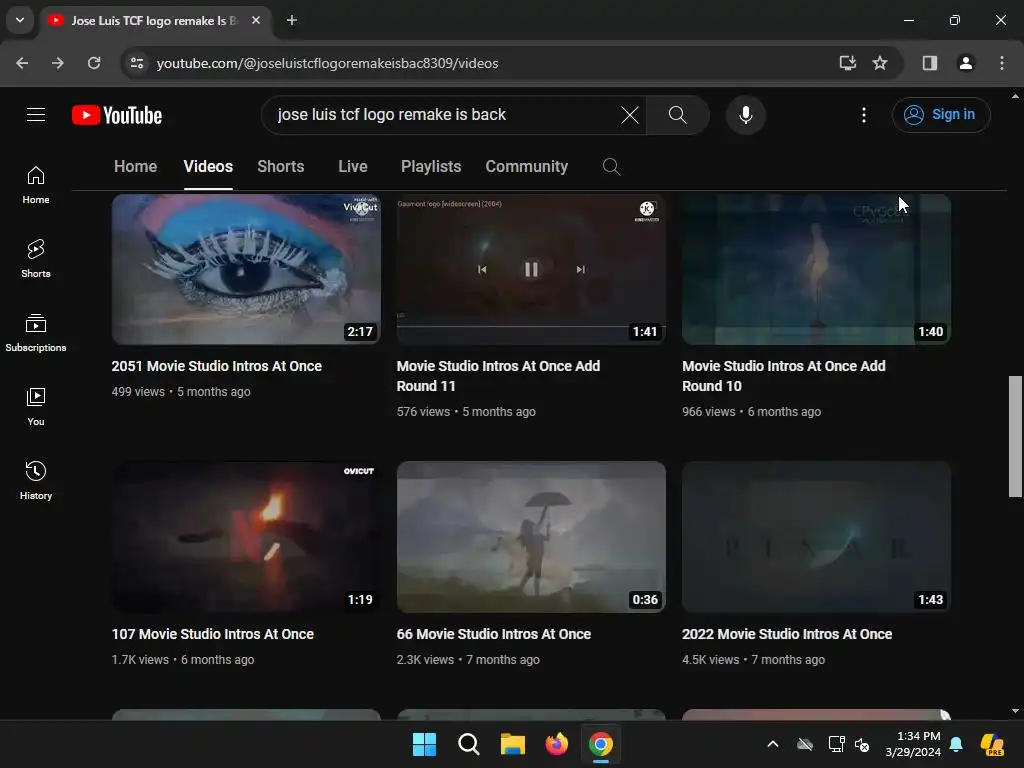Open the Playlists tab
Image resolution: width=1024 pixels, height=768 pixels.
pos(431,167)
